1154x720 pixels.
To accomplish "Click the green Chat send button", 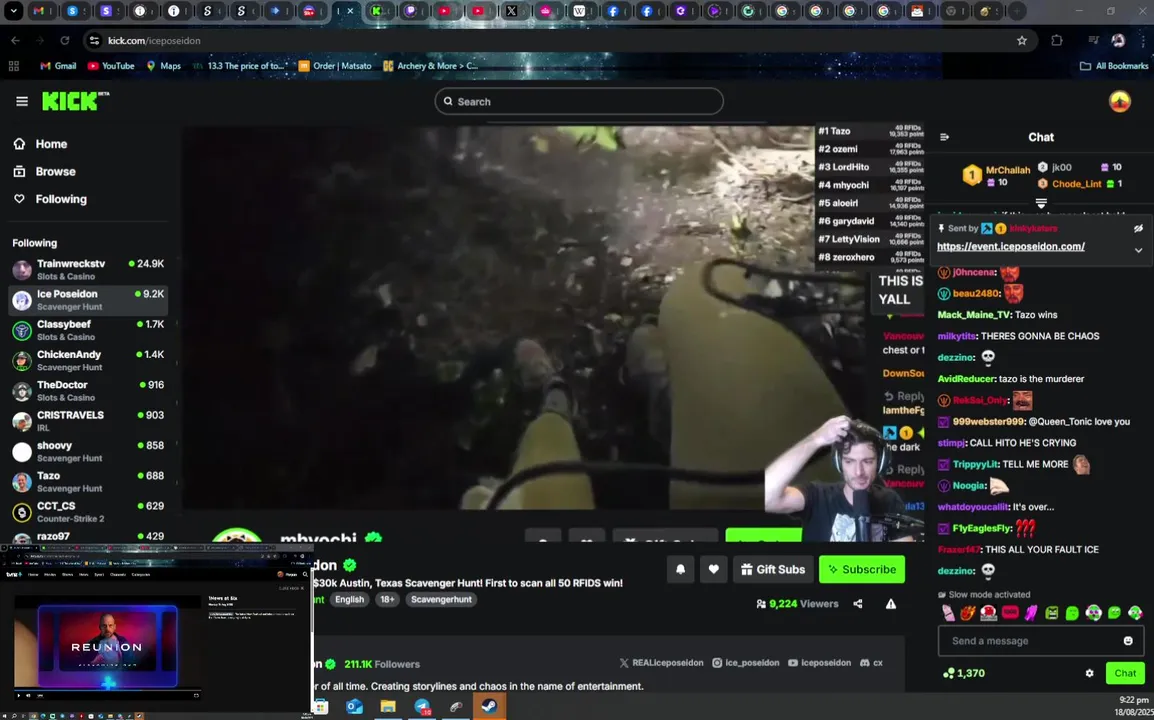I will click(1125, 673).
